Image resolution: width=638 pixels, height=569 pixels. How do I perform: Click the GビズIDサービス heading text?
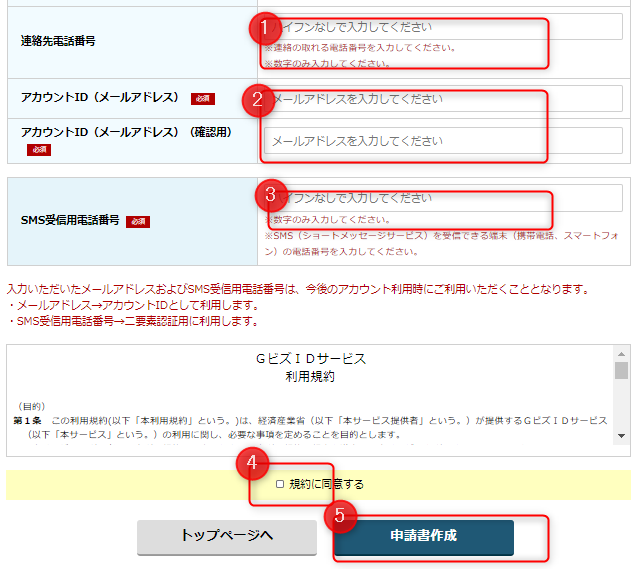pos(311,359)
